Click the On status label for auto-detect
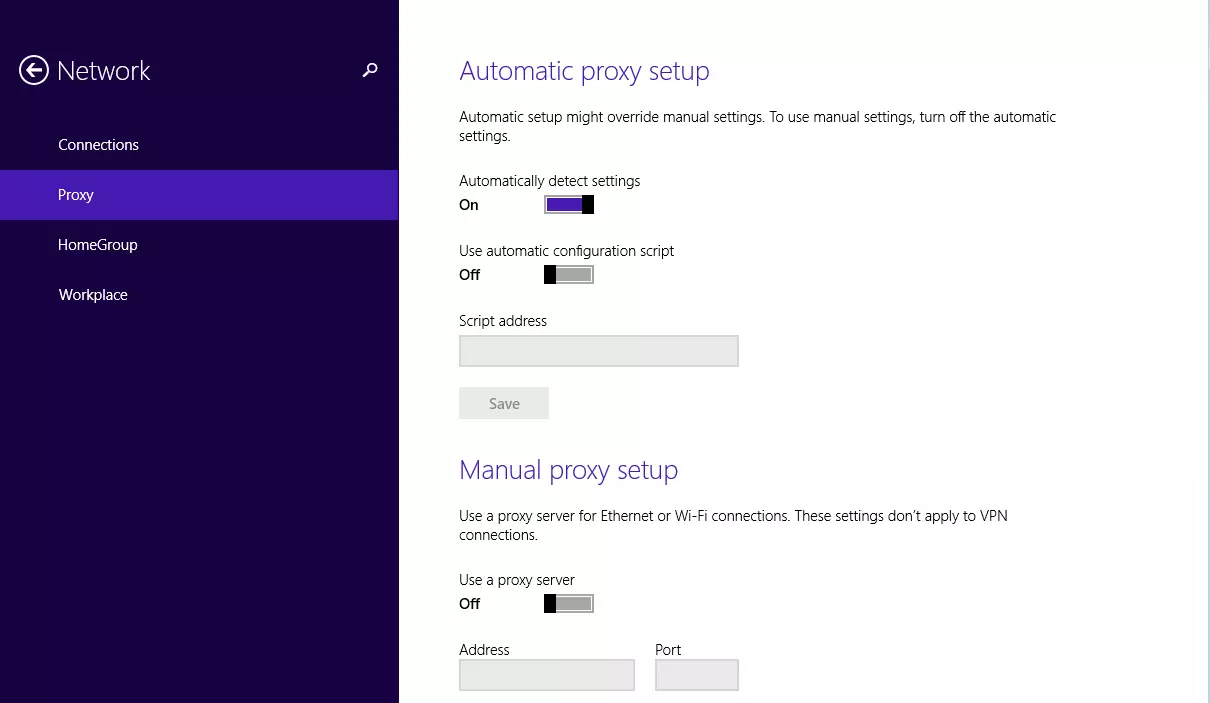This screenshot has height=703, width=1210. [469, 205]
